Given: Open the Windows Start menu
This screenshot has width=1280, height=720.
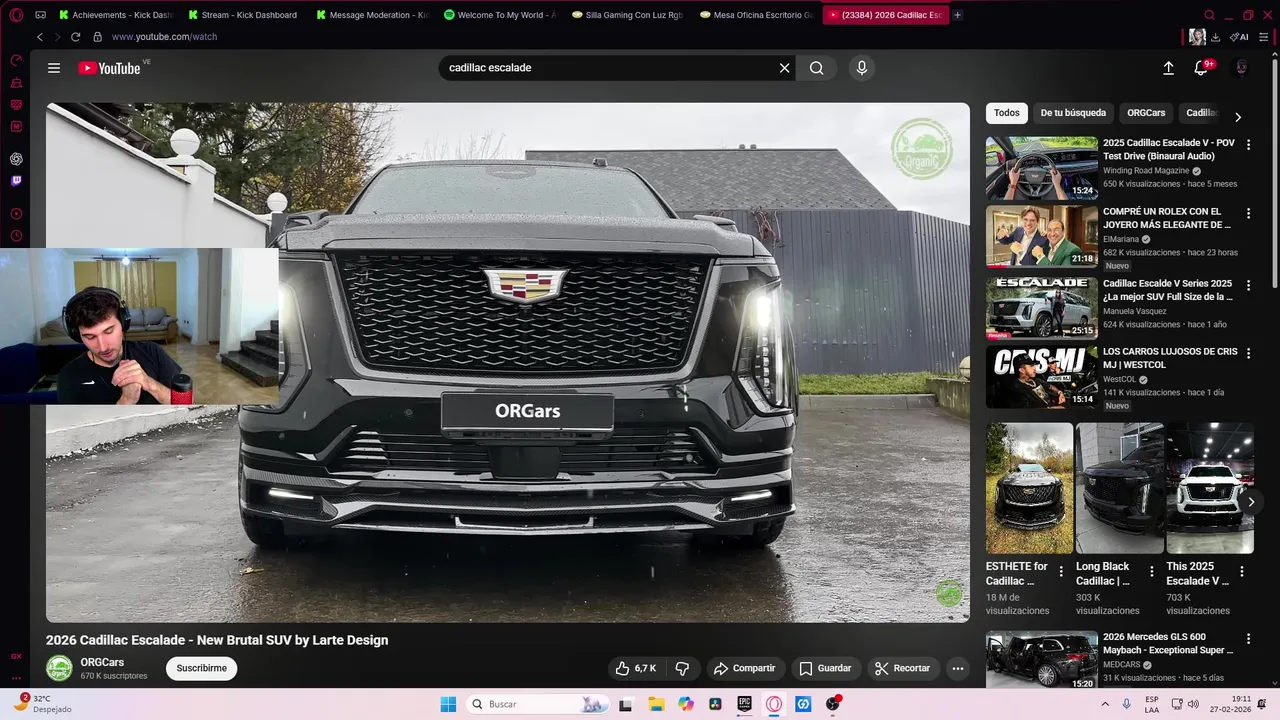Looking at the screenshot, I should (448, 704).
